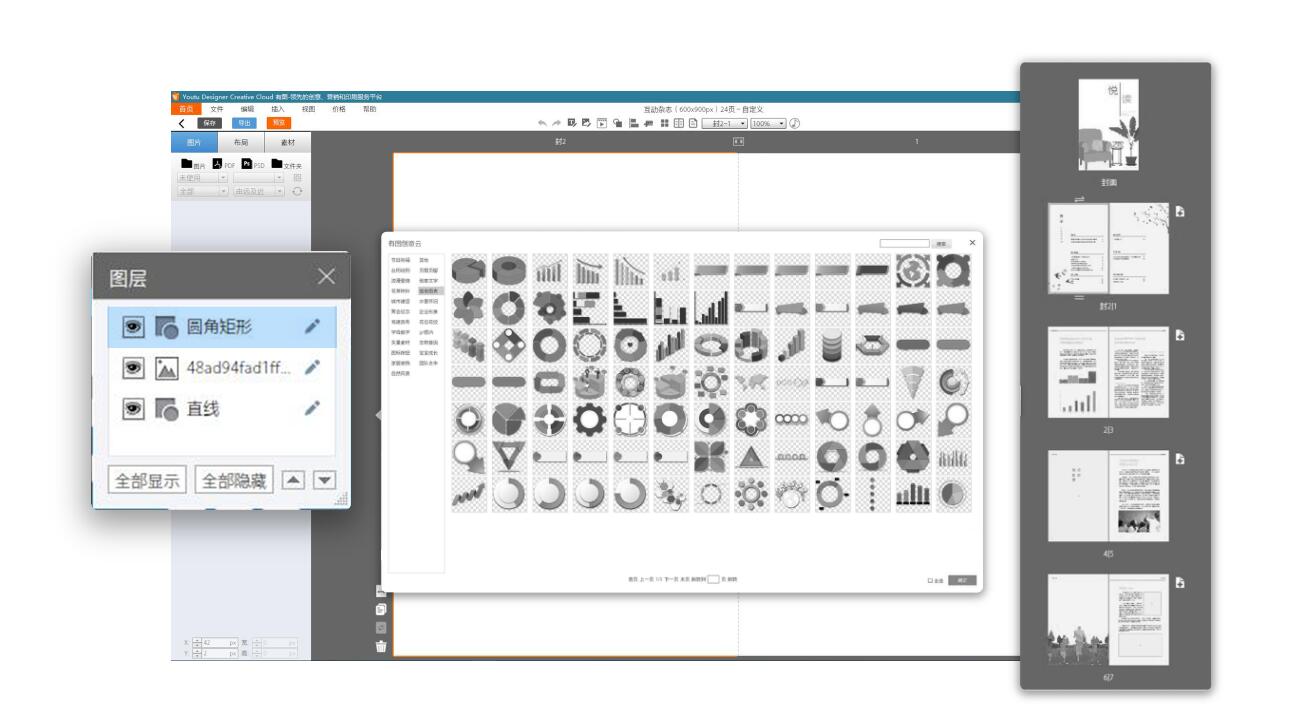
Task: Click the trash icon beside the canvas
Action: click(381, 646)
